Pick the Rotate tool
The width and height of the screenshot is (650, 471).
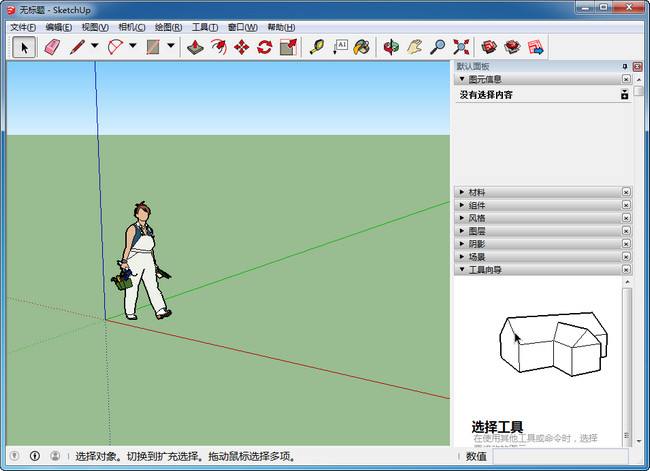click(x=265, y=46)
